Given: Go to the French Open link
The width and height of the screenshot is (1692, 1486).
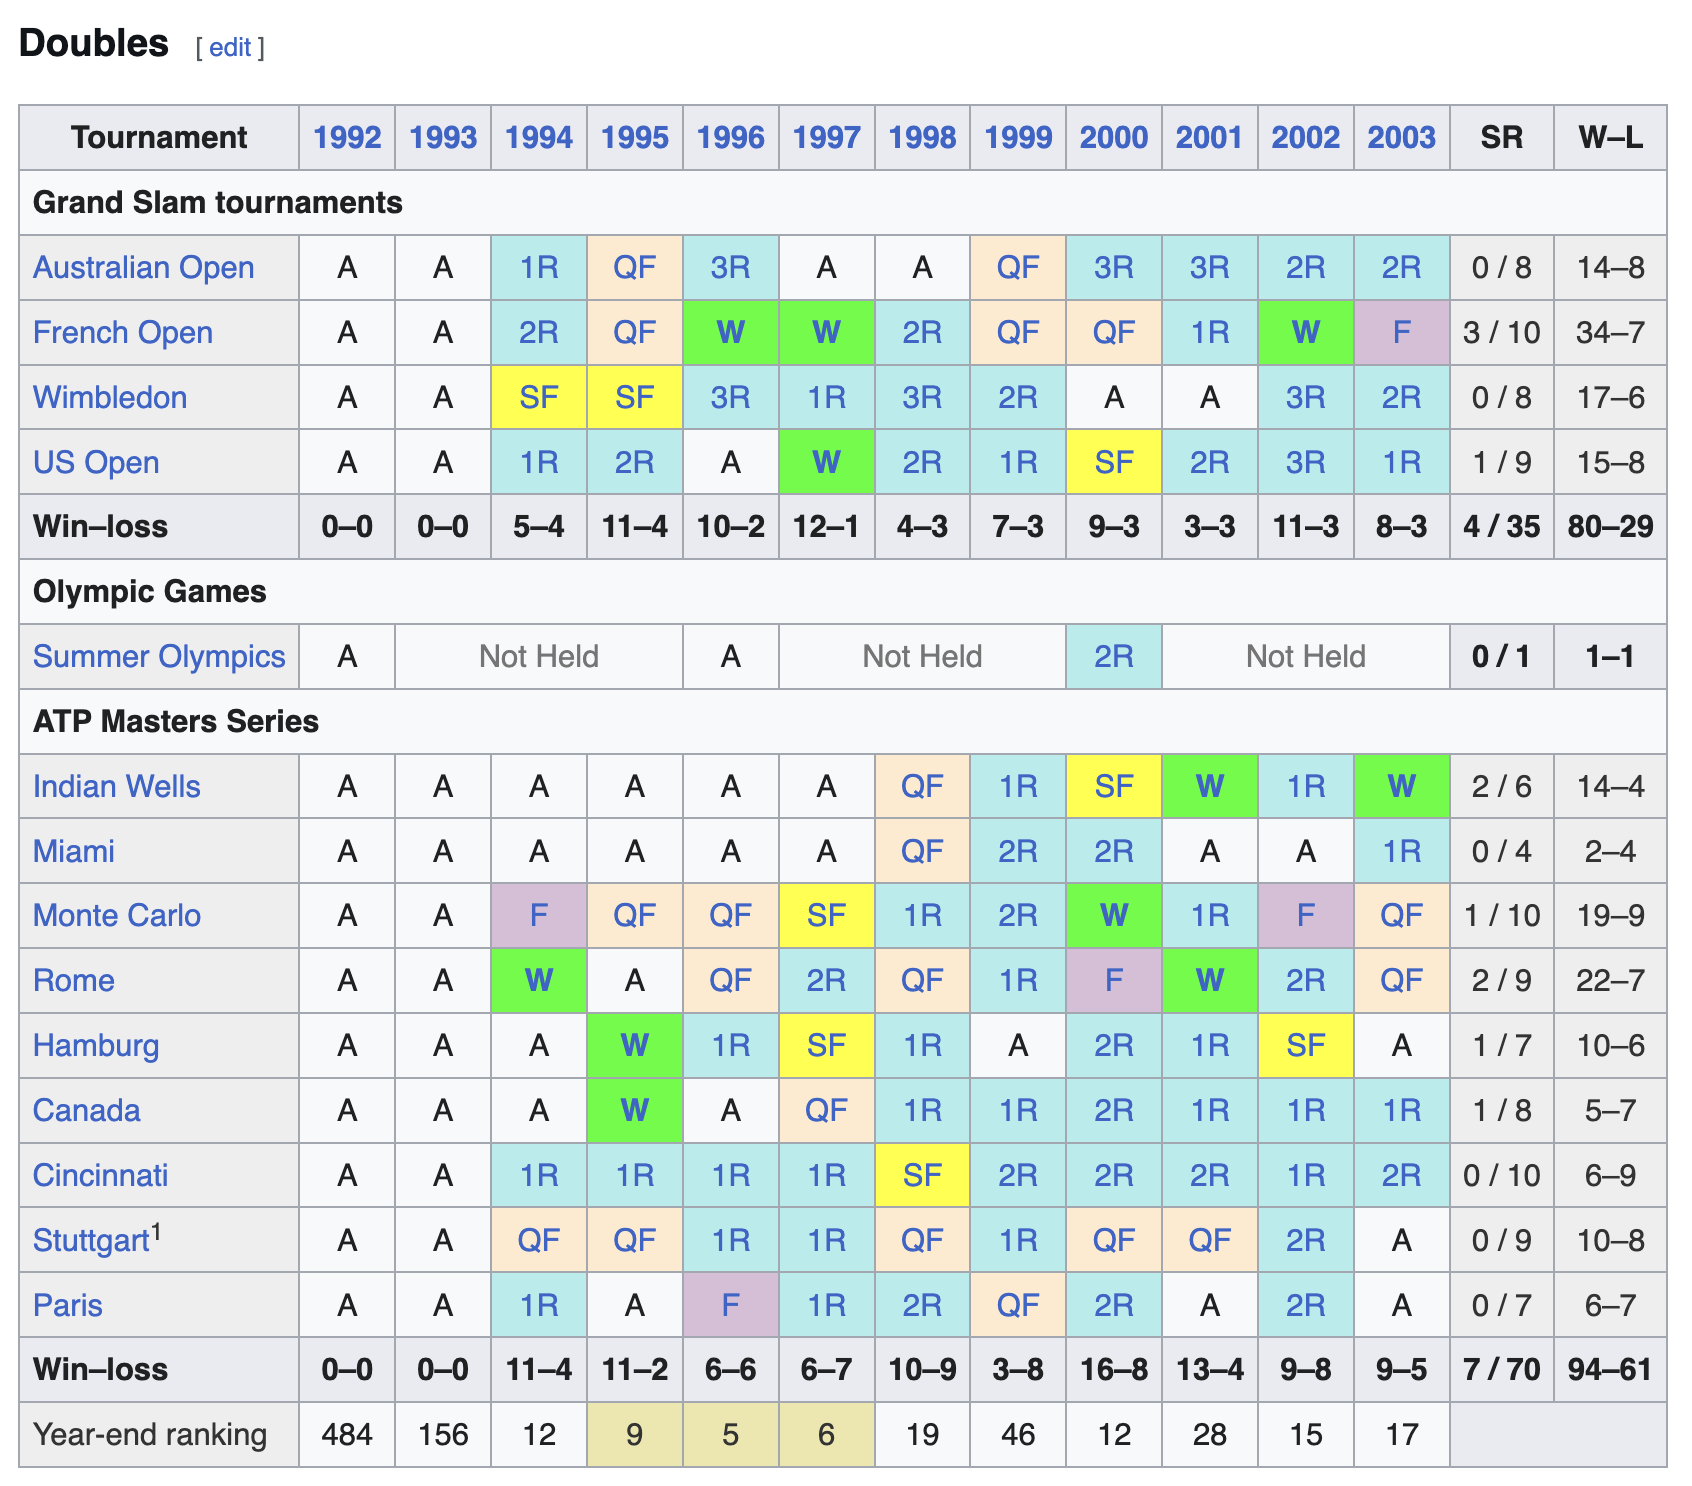Looking at the screenshot, I should (123, 333).
